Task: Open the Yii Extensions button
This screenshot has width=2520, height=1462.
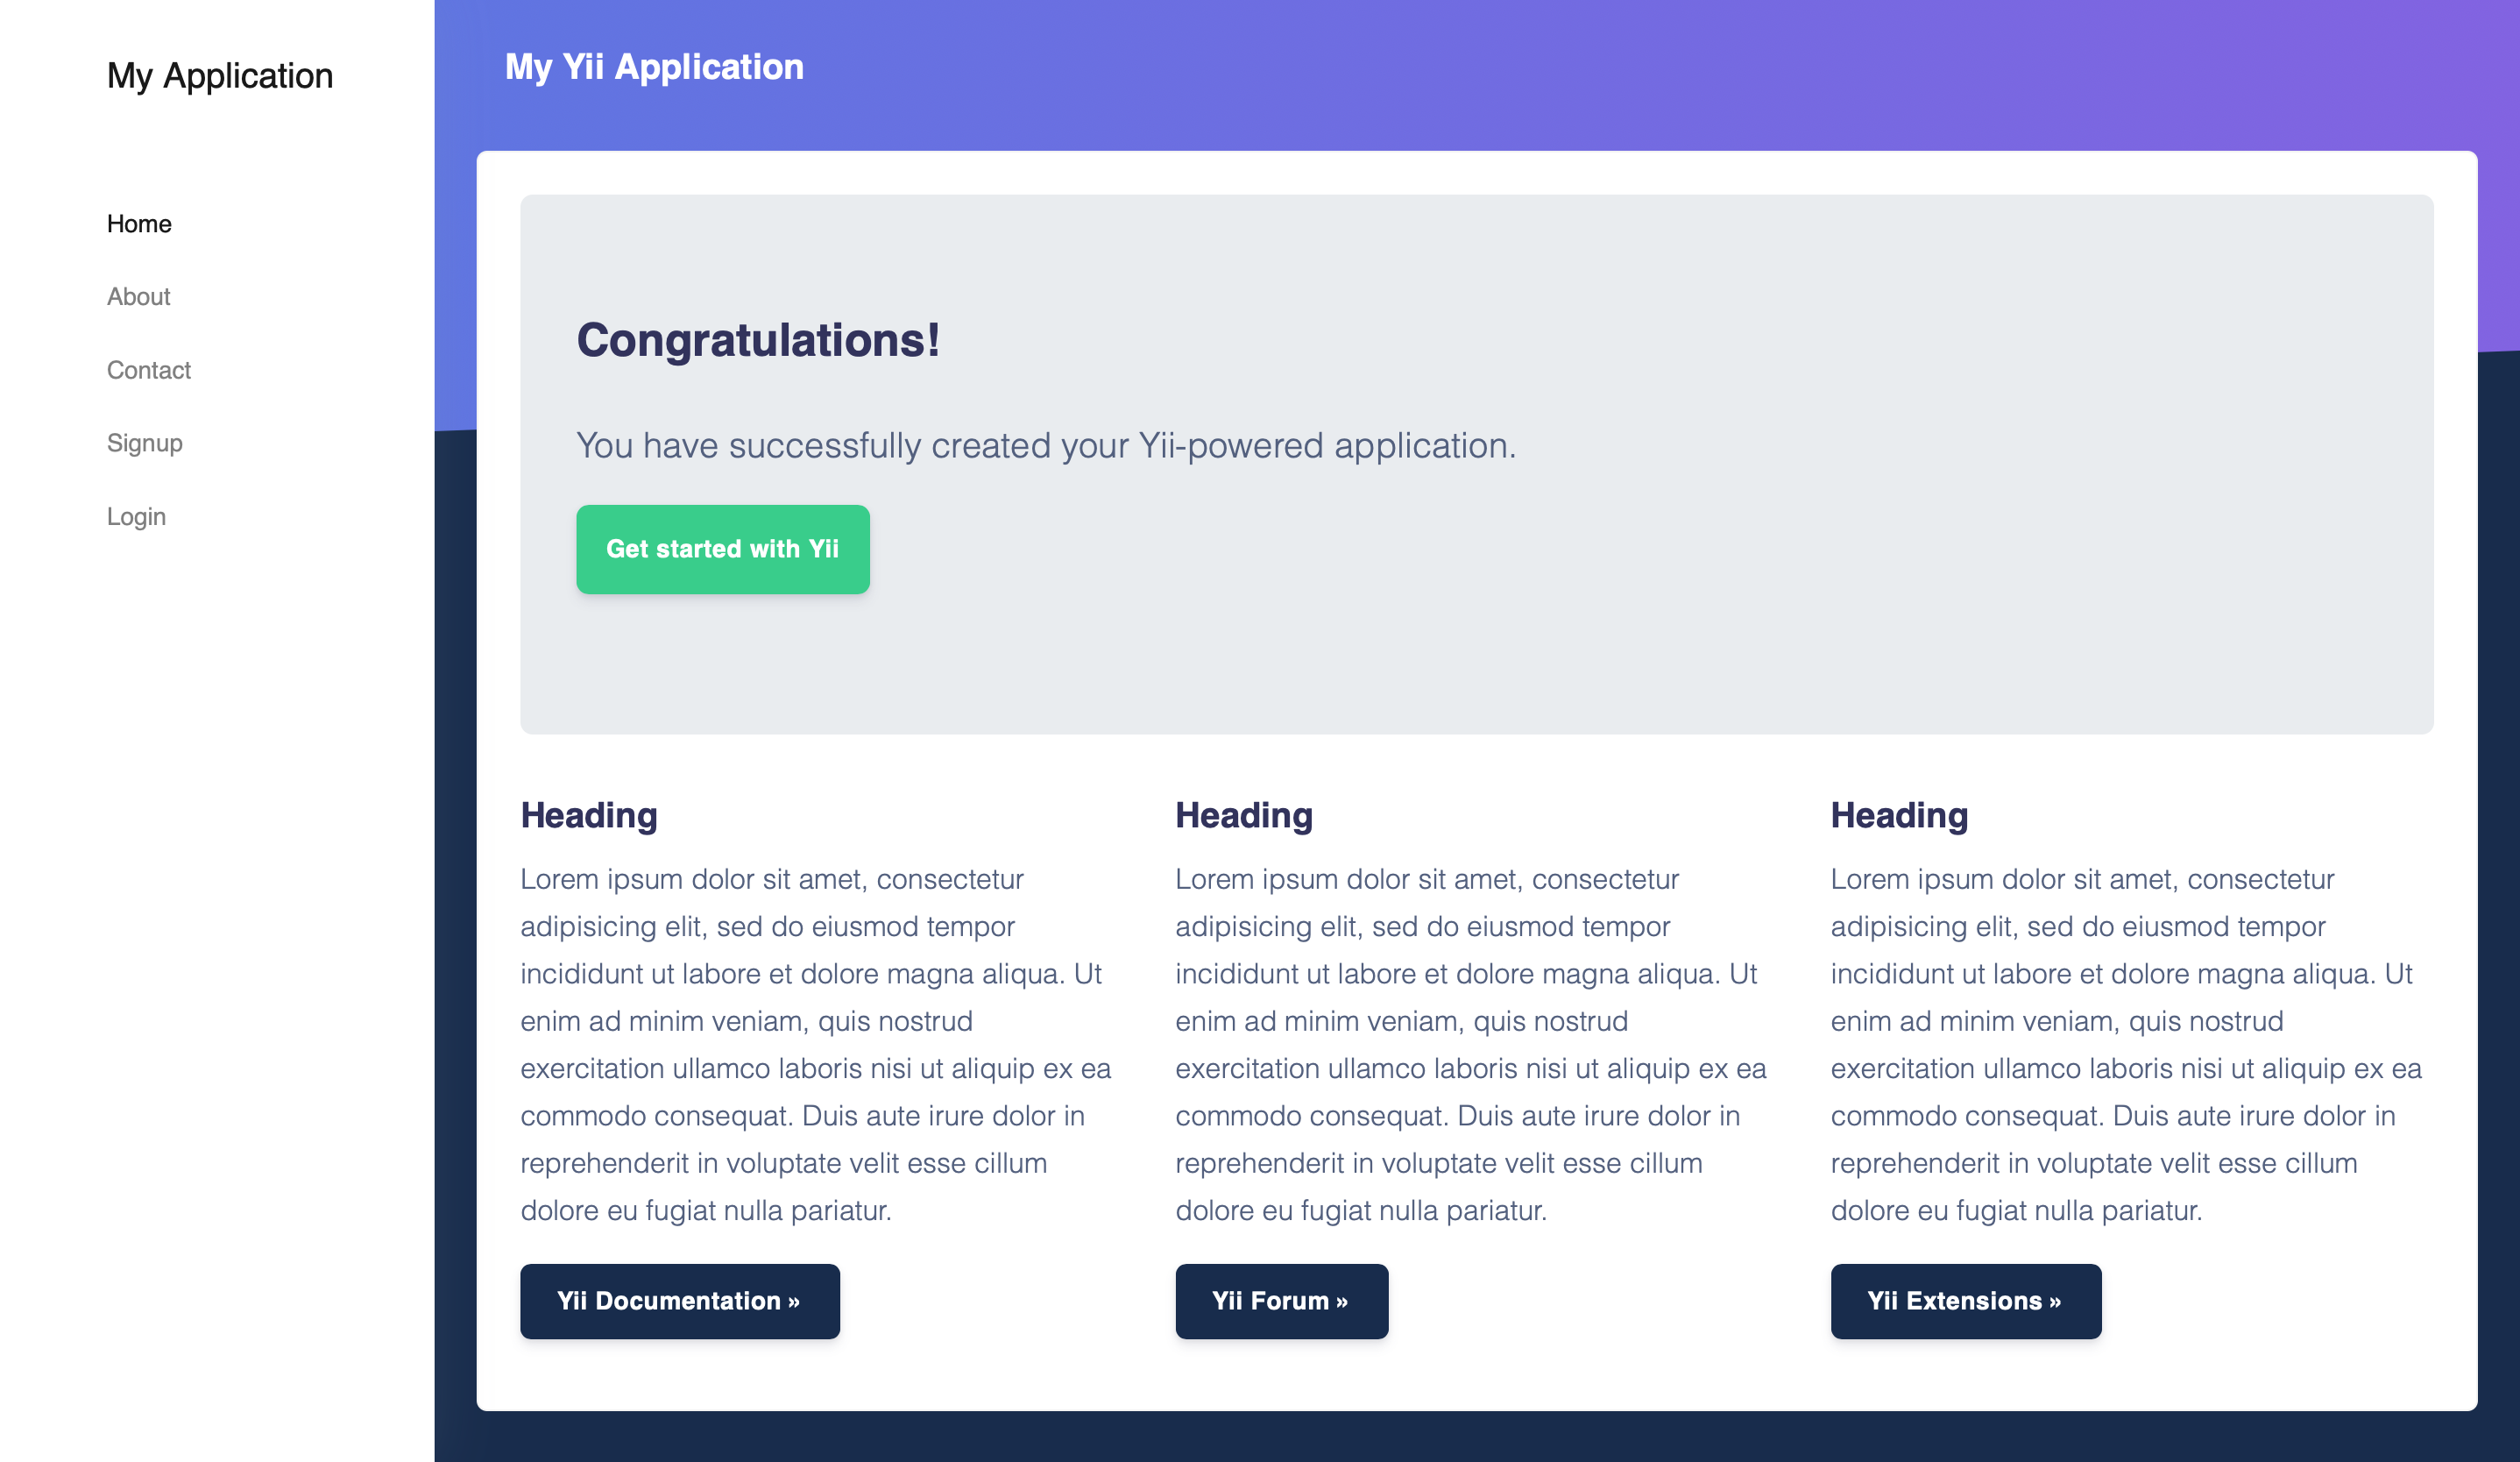Action: point(1965,1301)
